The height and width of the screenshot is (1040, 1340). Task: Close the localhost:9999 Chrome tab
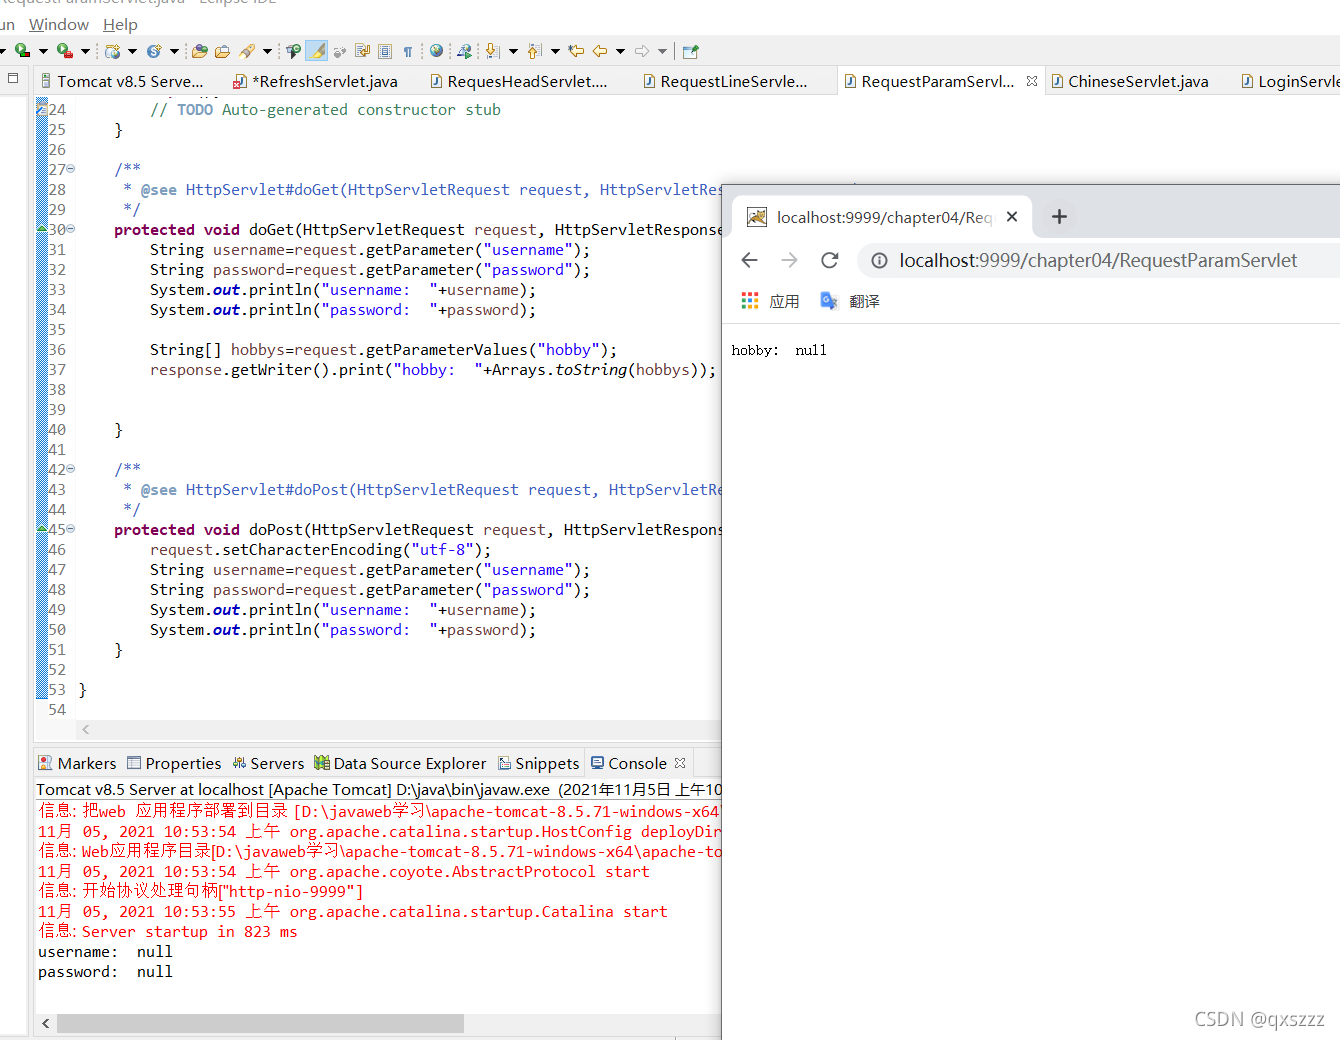coord(1012,217)
